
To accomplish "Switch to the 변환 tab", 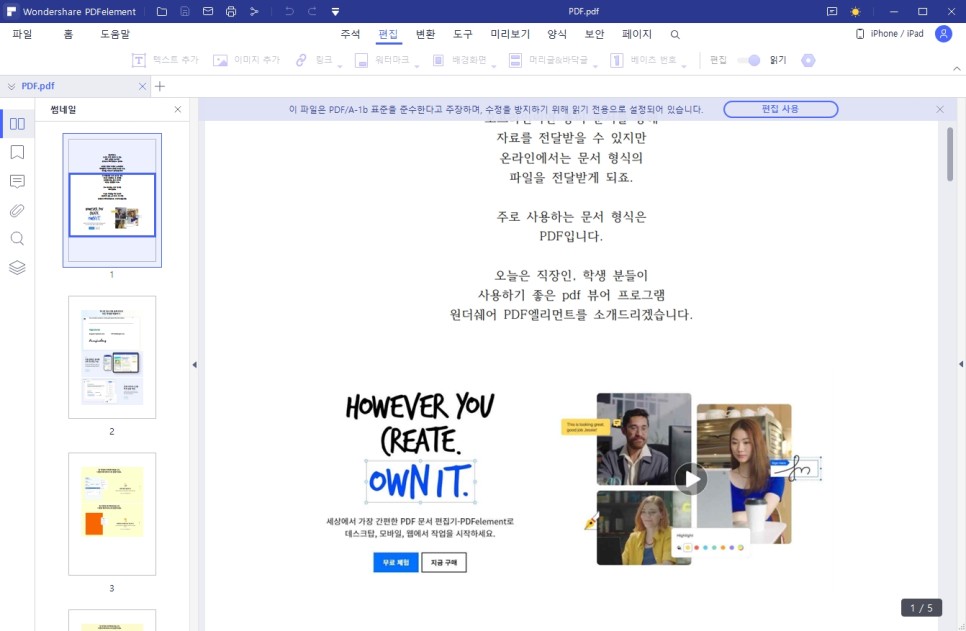I will (x=426, y=34).
